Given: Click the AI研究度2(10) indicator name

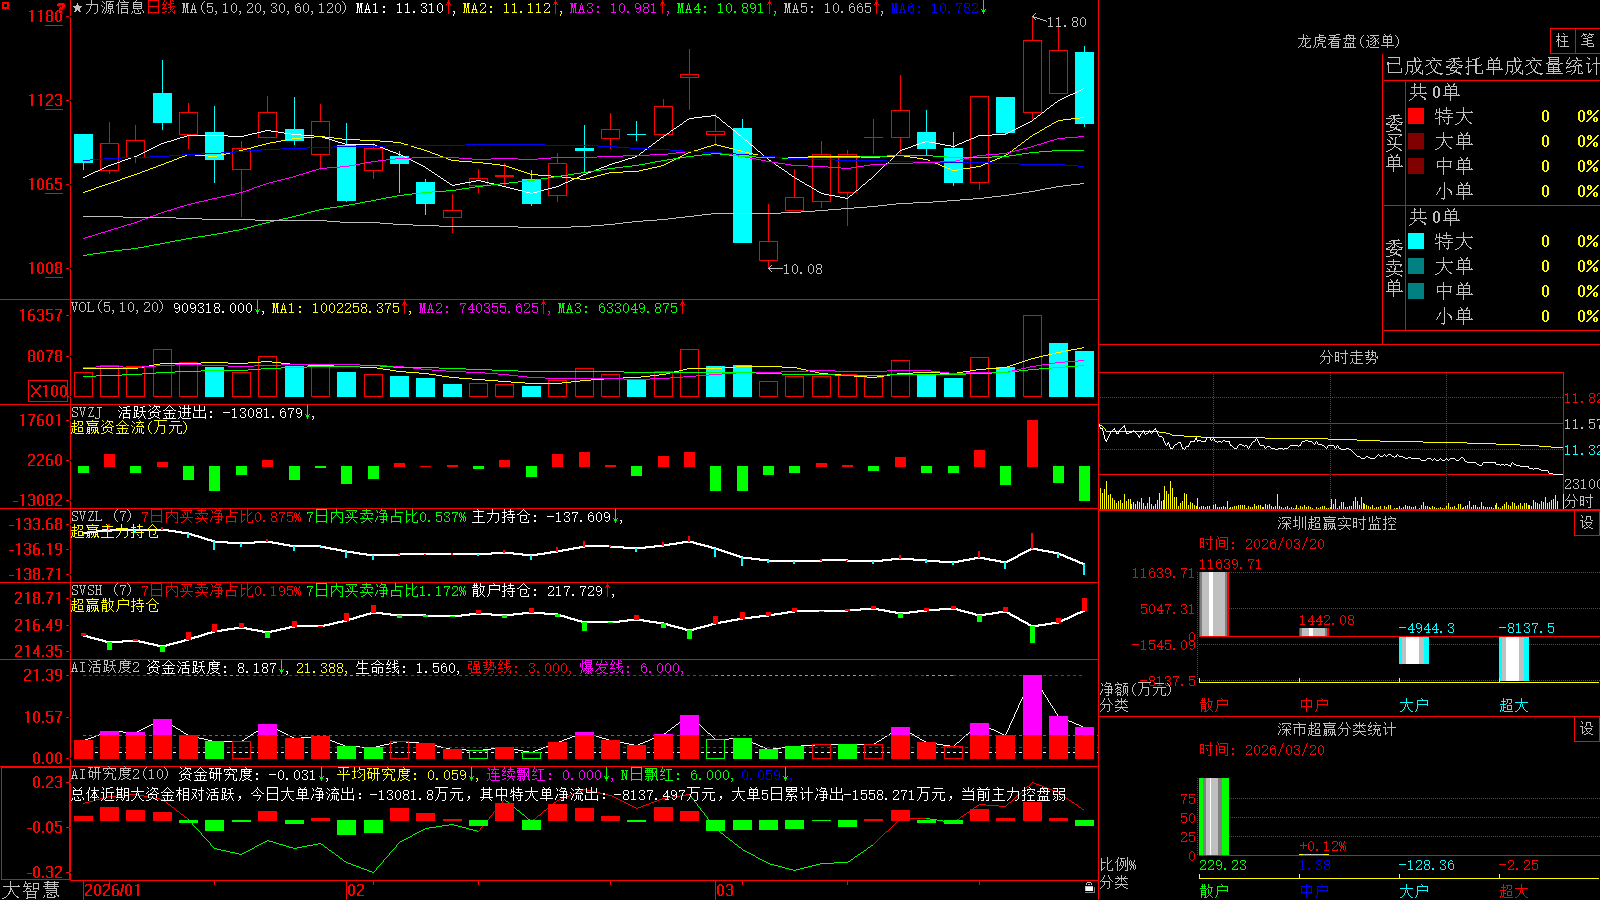Looking at the screenshot, I should click(120, 774).
